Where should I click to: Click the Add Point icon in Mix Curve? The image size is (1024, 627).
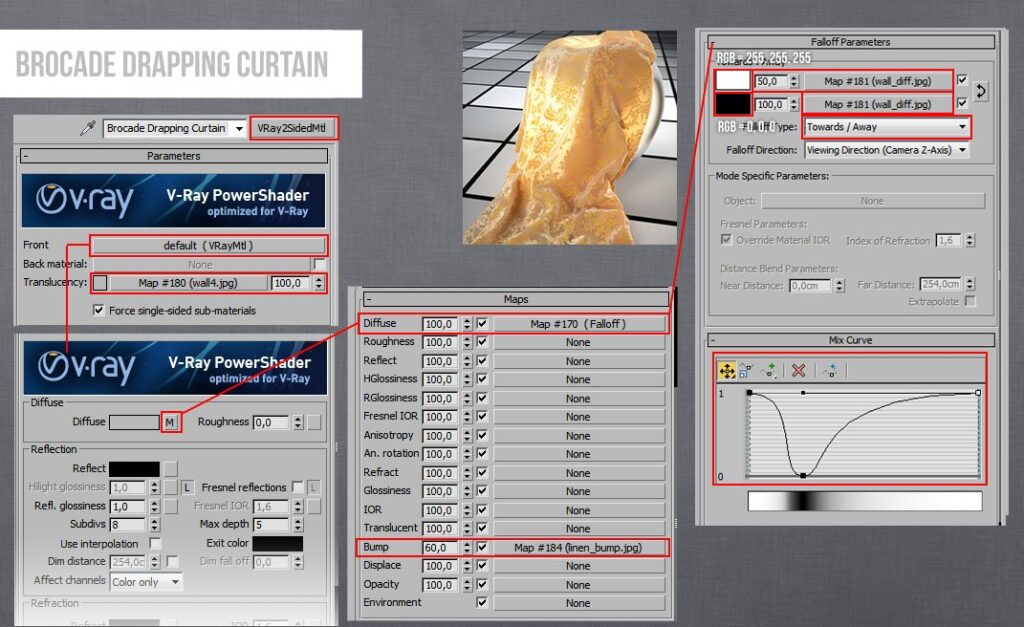pyautogui.click(x=768, y=370)
